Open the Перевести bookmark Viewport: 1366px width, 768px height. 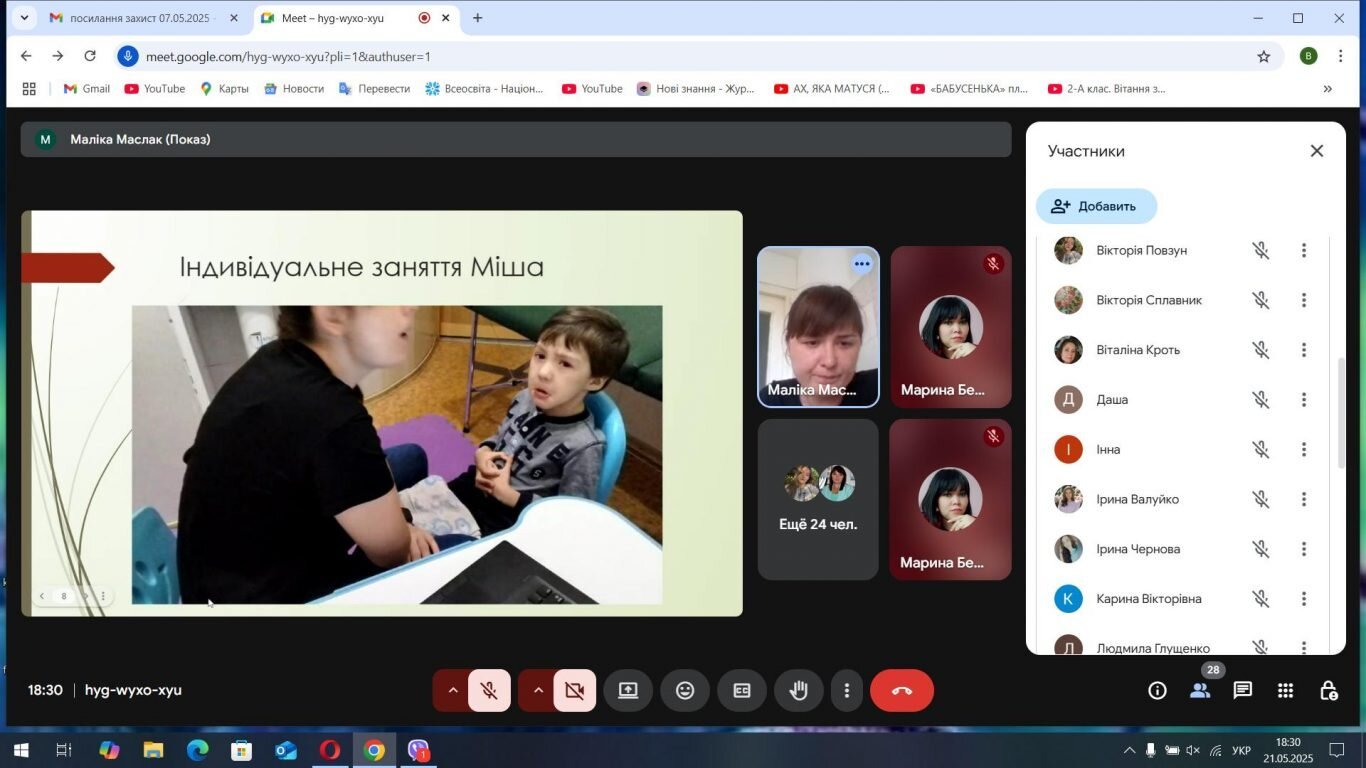pyautogui.click(x=375, y=89)
